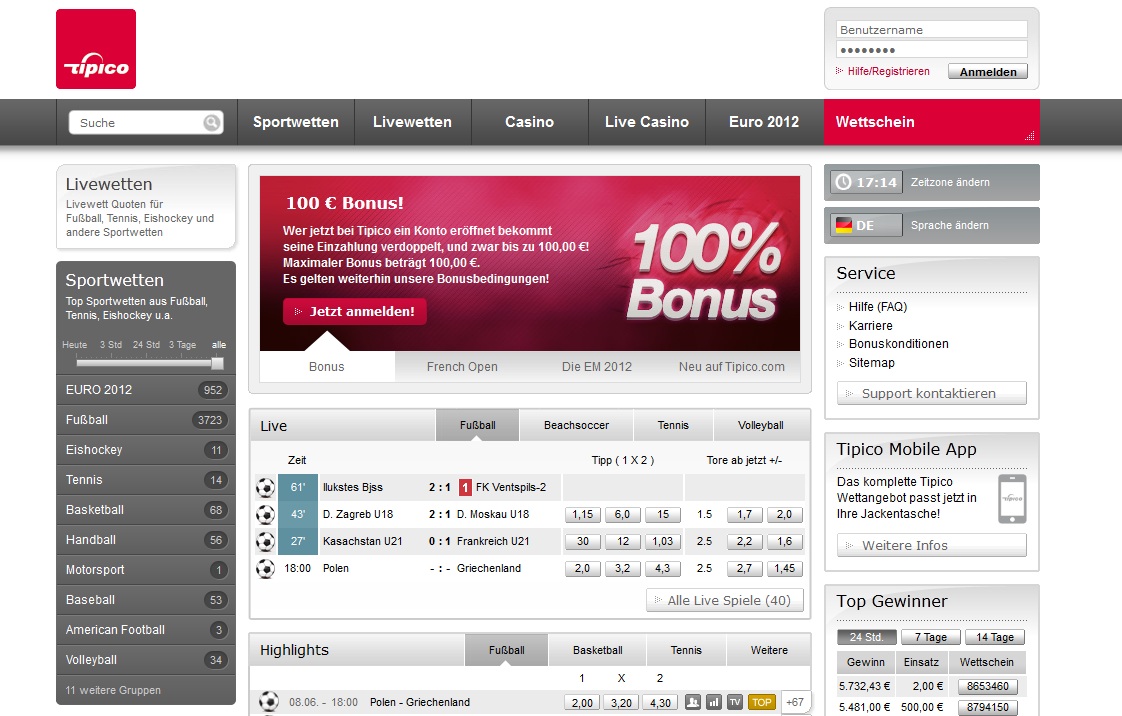Click the German flag DE icon
This screenshot has width=1122, height=716.
[x=844, y=225]
